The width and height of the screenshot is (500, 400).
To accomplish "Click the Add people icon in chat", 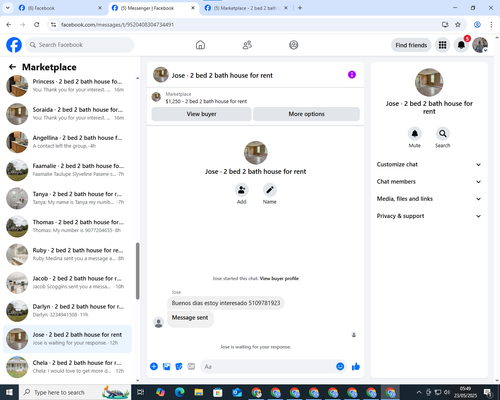I will (x=242, y=190).
